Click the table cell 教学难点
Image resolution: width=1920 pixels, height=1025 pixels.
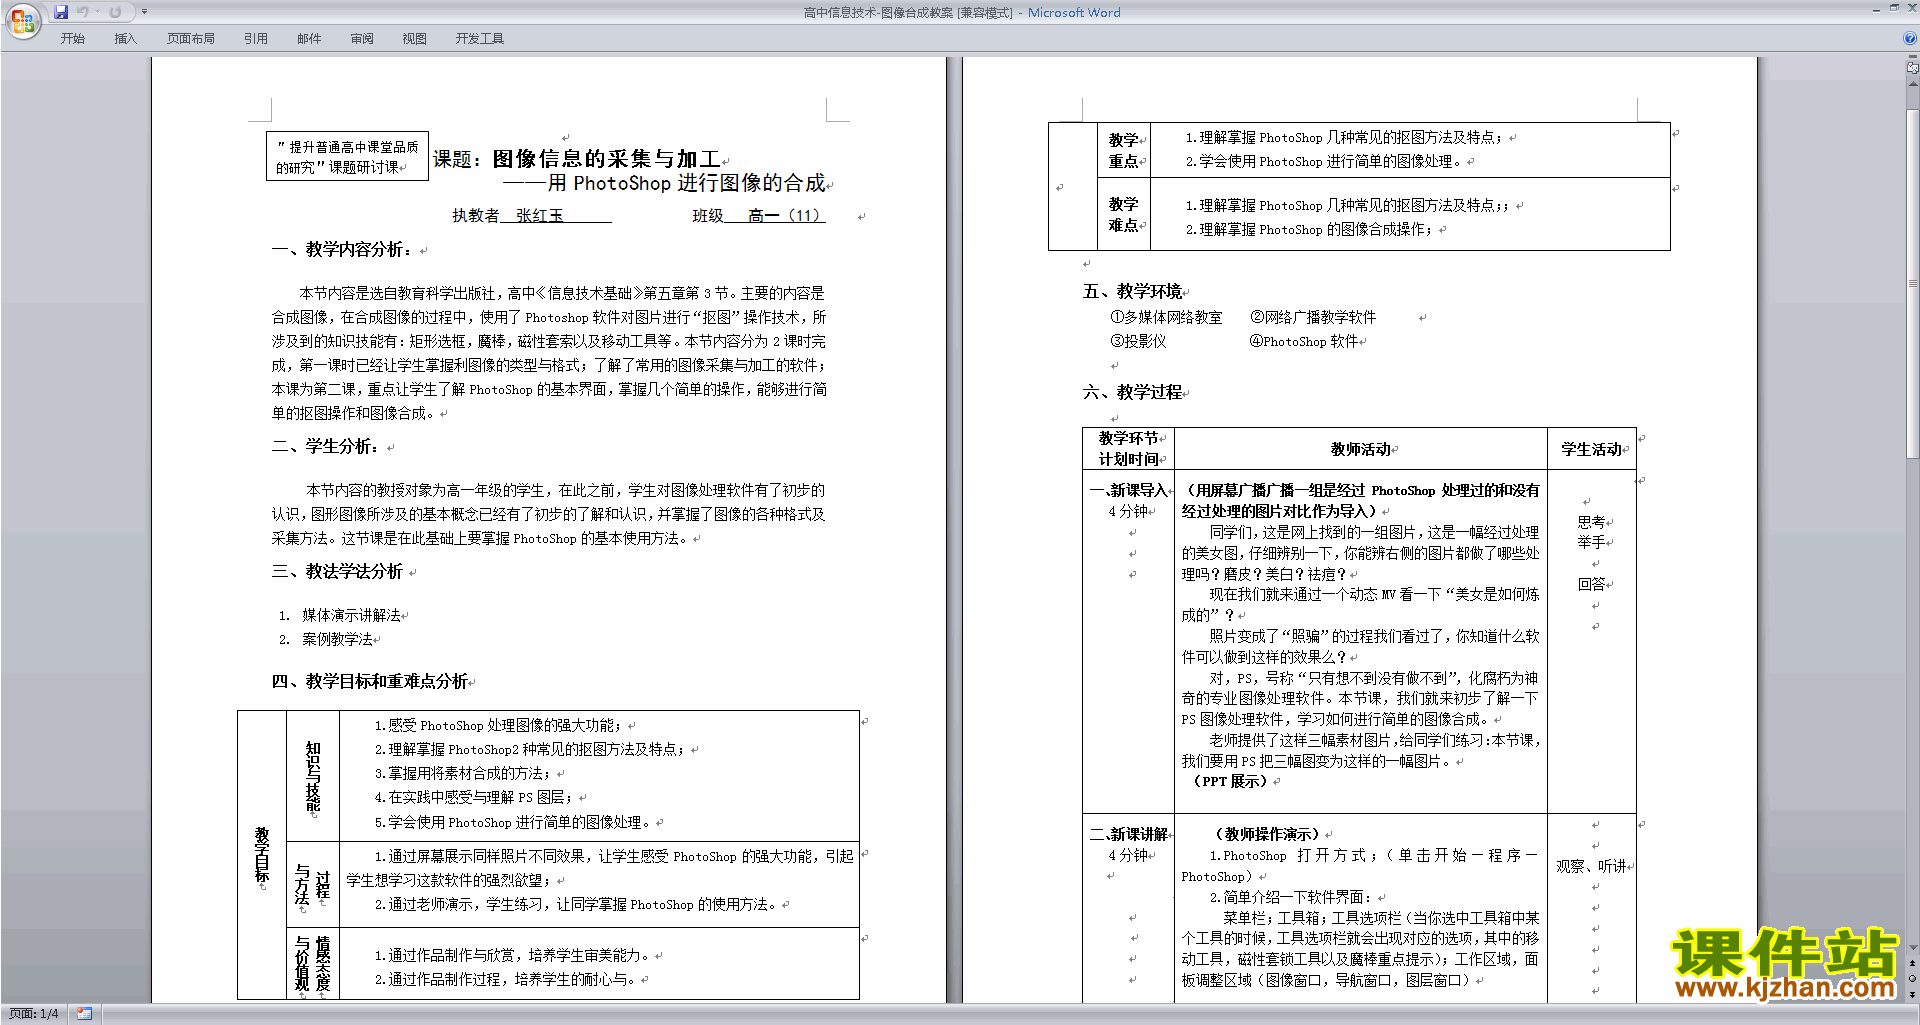1124,214
